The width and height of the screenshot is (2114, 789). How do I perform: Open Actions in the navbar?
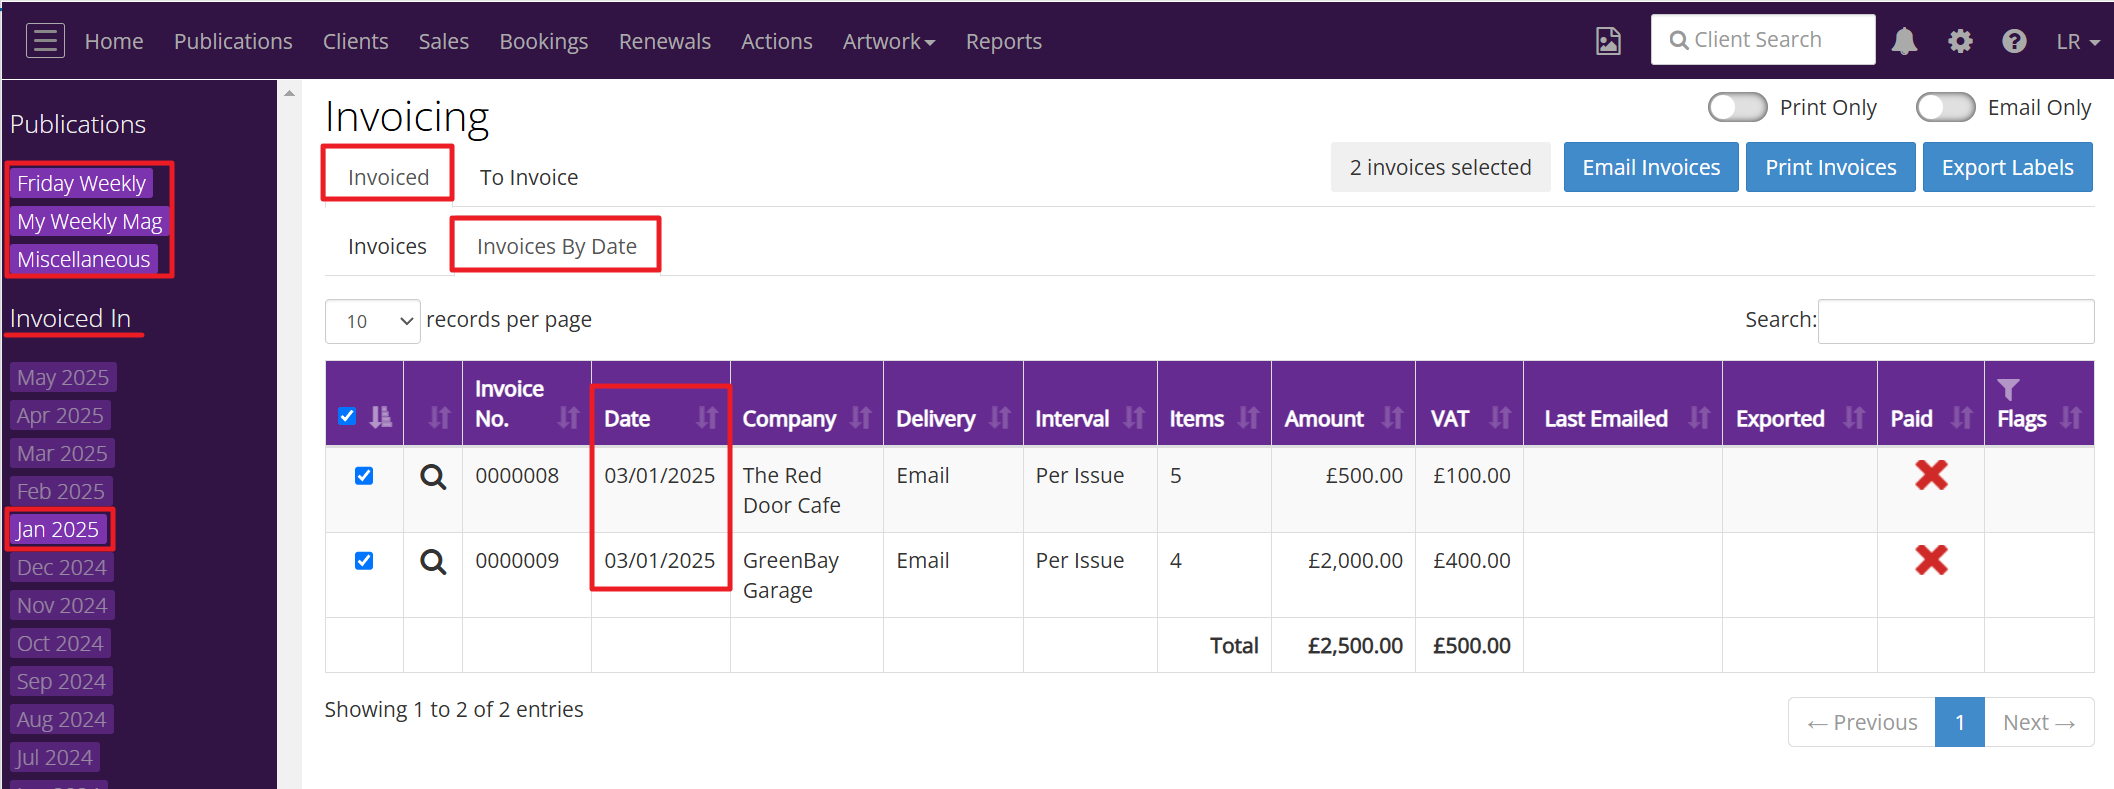777,41
